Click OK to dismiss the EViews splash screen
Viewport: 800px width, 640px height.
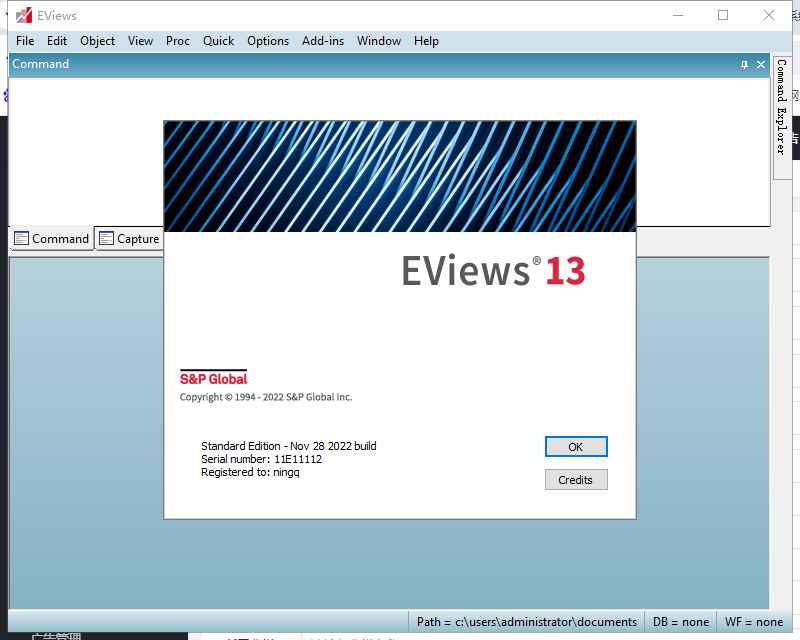576,446
